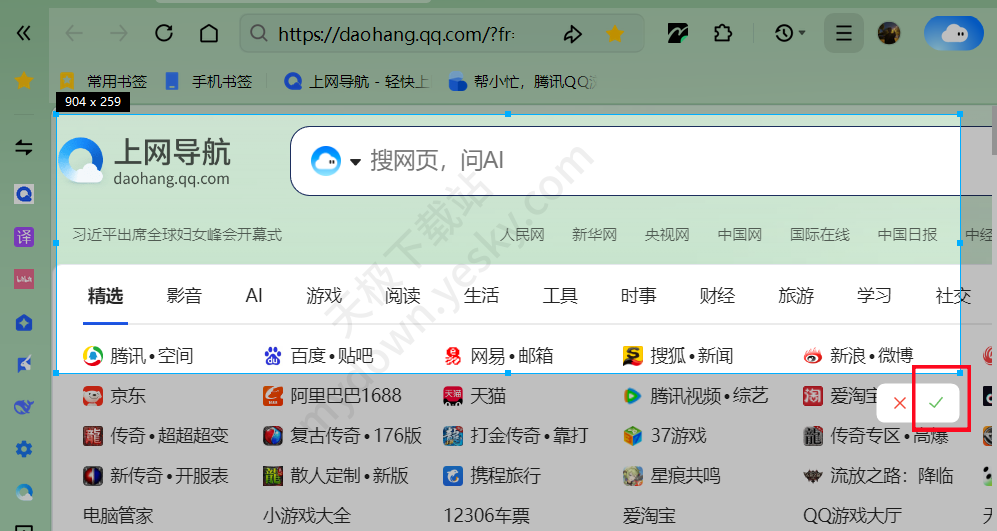Image resolution: width=997 pixels, height=531 pixels.
Task: Open the 上网导航 bookmark
Action: [356, 81]
